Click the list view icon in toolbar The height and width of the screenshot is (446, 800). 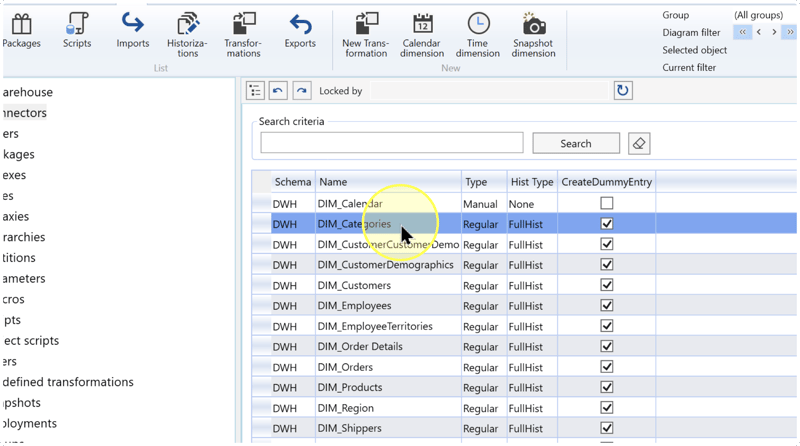pos(255,91)
